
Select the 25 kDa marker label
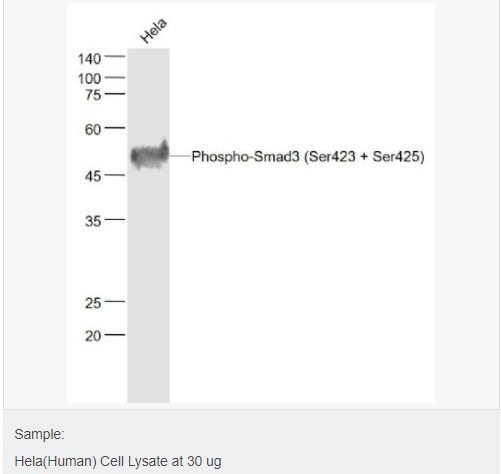point(93,303)
